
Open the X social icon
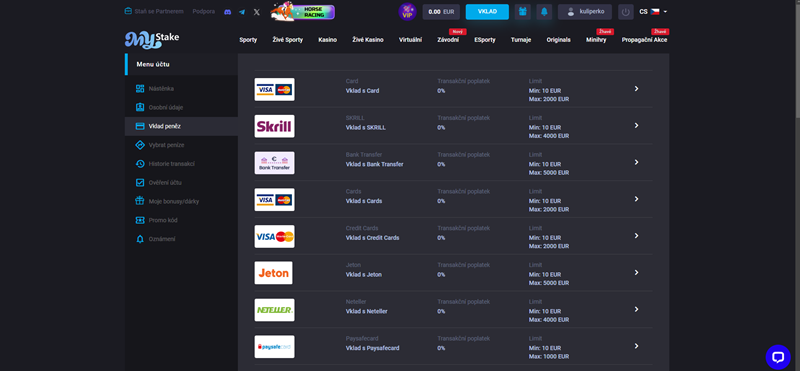coord(257,12)
